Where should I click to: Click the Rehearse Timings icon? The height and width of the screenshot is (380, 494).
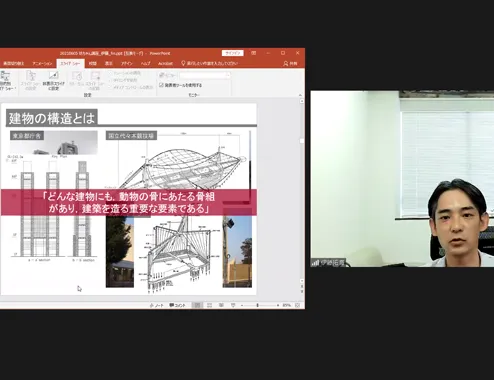point(77,81)
